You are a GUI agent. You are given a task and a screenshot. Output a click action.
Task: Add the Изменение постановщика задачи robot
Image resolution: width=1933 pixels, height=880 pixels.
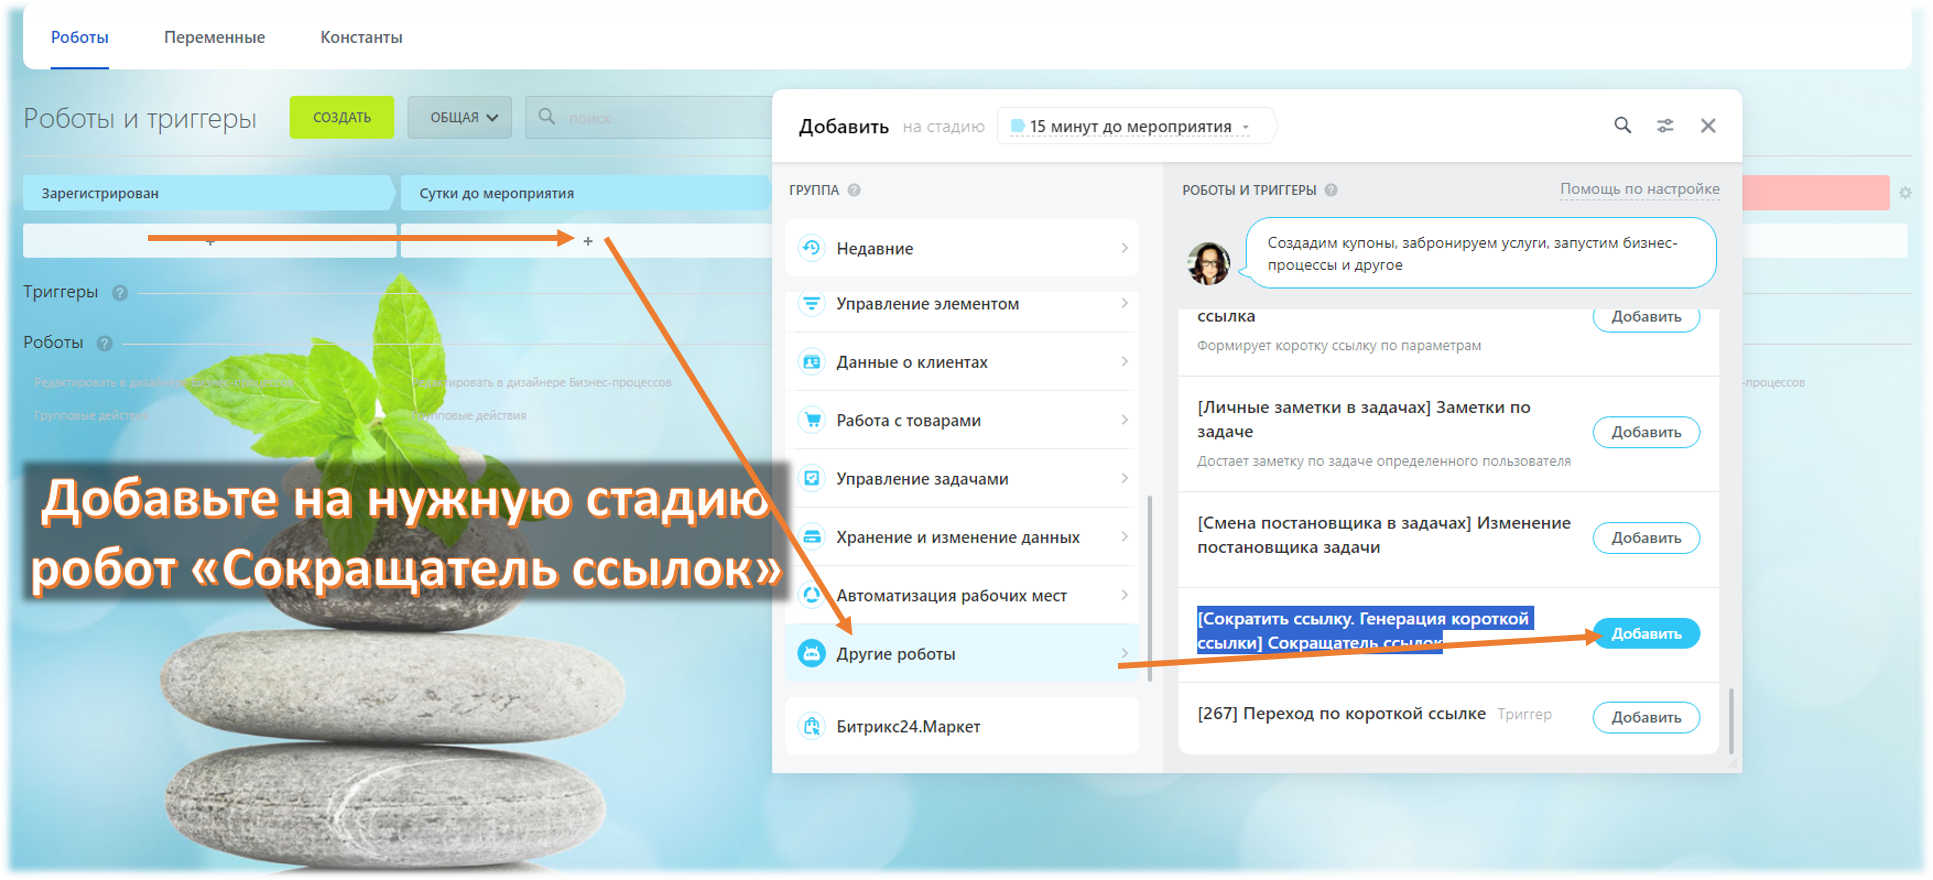tap(1646, 538)
